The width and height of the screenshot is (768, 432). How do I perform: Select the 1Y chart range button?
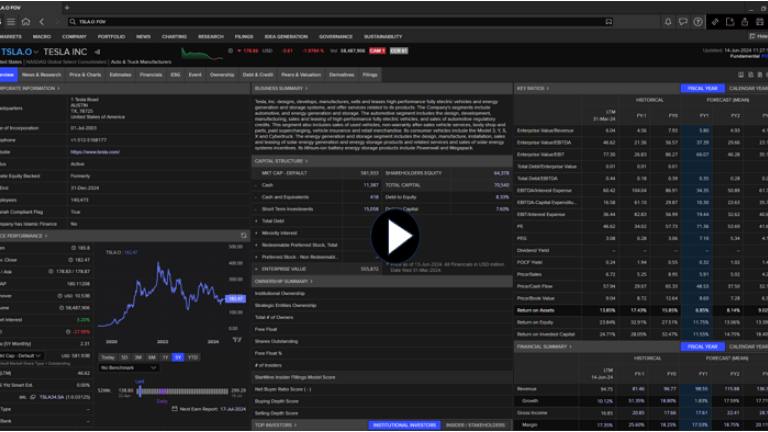[164, 357]
